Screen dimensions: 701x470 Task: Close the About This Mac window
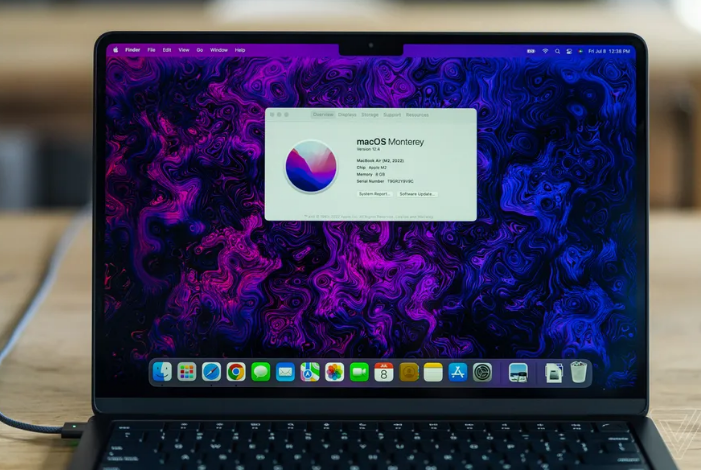pyautogui.click(x=272, y=115)
